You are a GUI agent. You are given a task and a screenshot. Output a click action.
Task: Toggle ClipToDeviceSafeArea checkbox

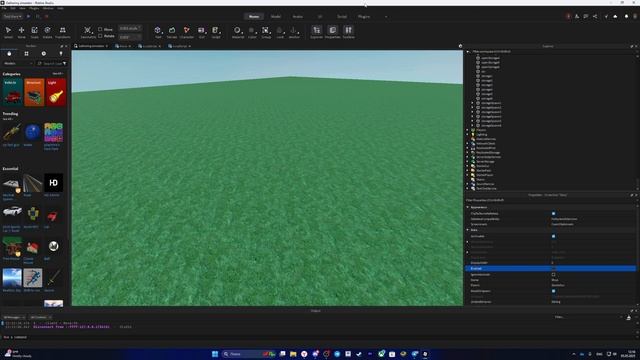[x=553, y=213]
